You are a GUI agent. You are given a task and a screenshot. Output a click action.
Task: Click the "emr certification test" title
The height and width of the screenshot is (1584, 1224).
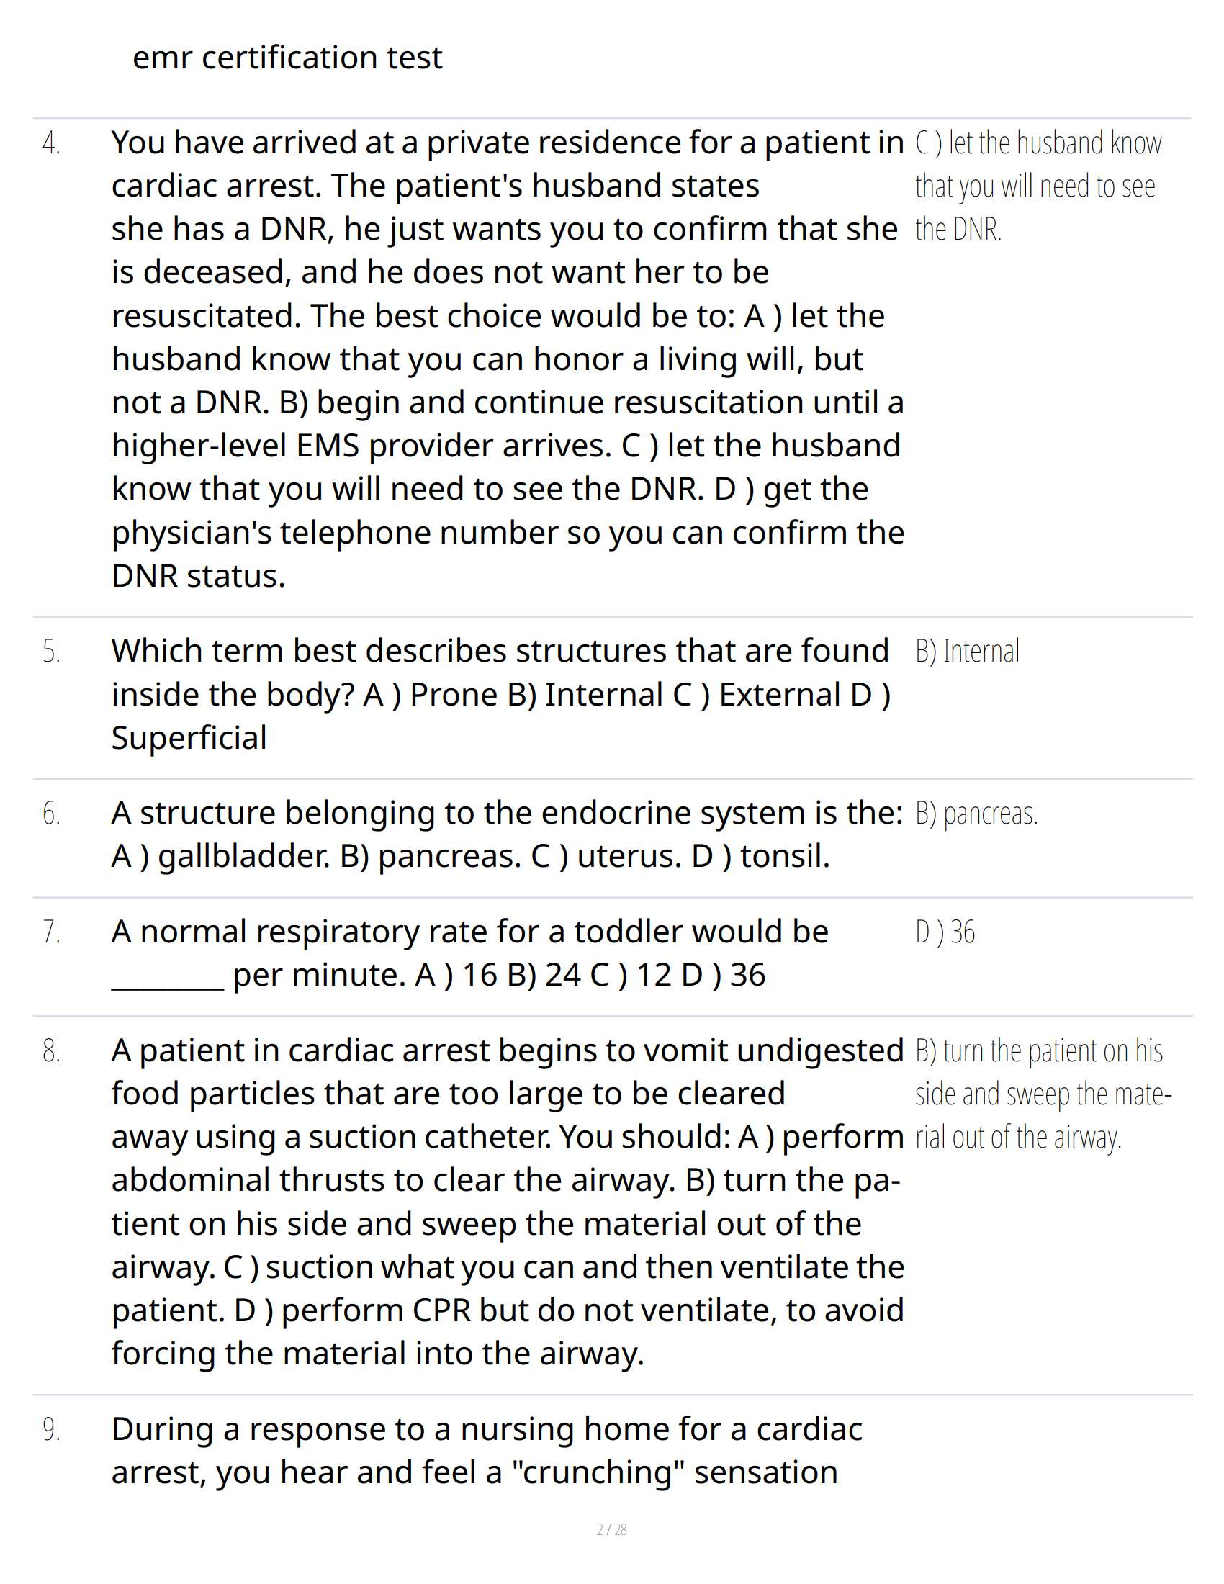[287, 58]
